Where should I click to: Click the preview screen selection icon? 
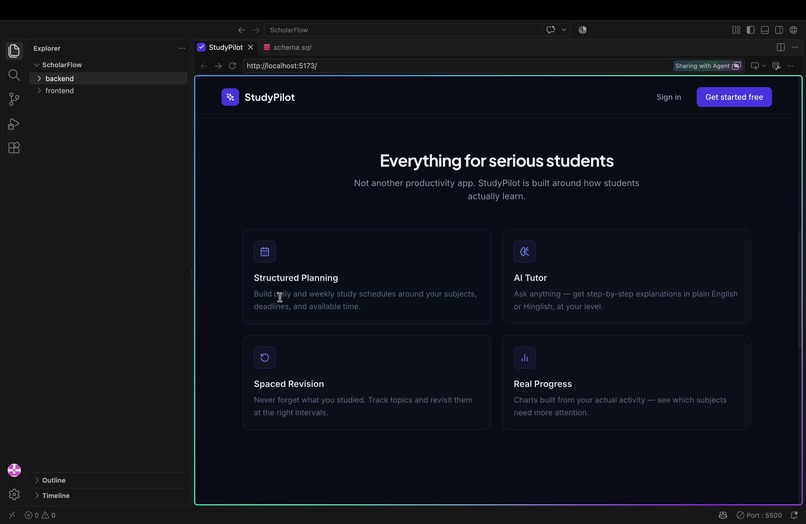[x=755, y=66]
